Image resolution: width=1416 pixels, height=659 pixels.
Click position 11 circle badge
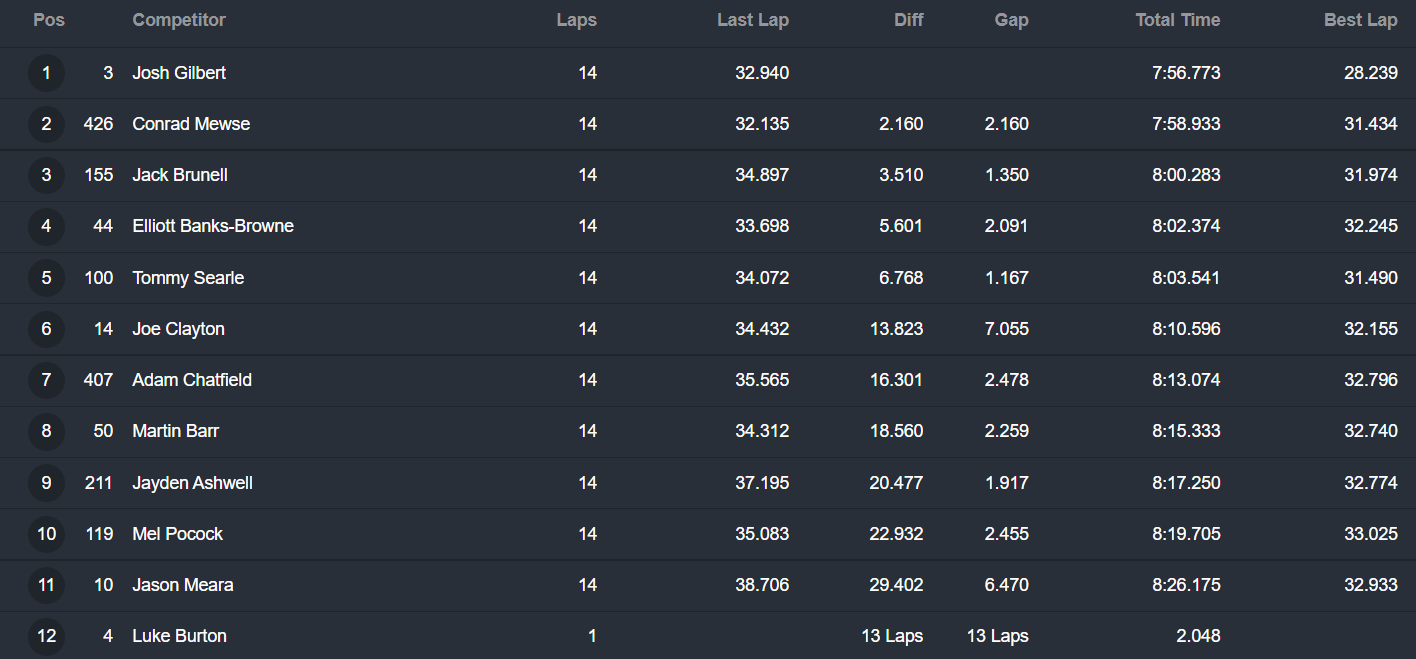pyautogui.click(x=46, y=585)
